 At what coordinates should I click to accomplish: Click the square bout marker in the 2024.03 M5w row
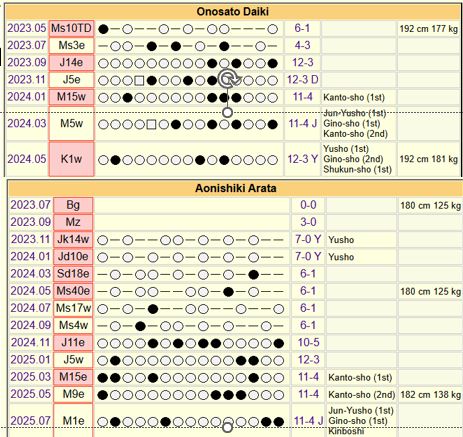[151, 125]
